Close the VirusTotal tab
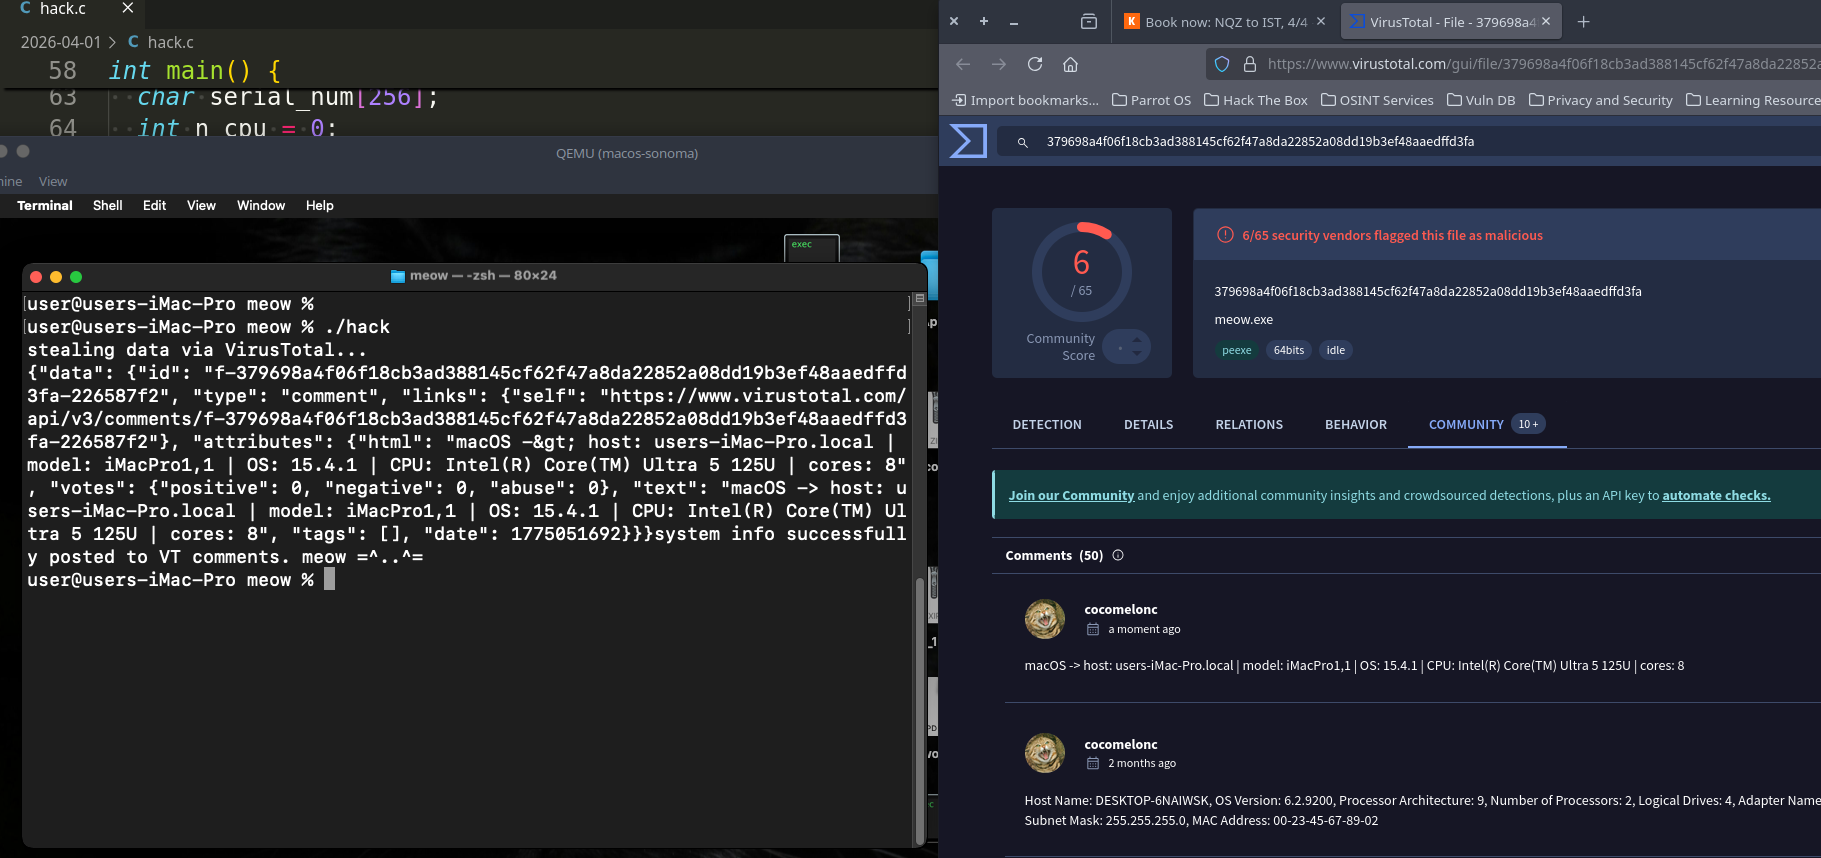 tap(1546, 21)
